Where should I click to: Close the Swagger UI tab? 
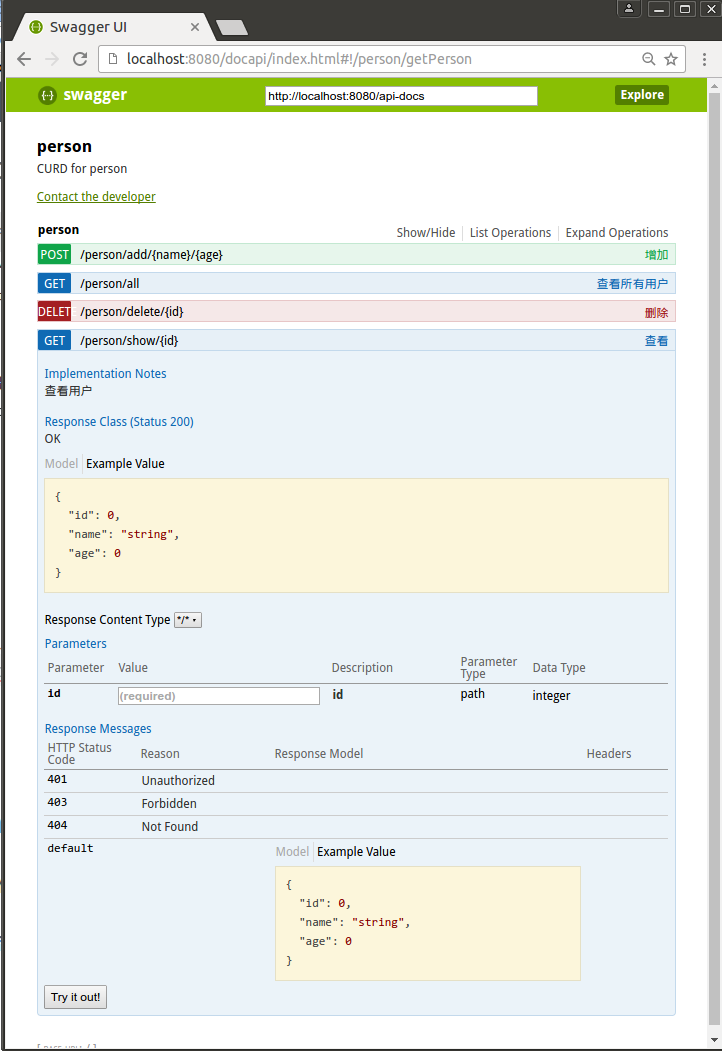(x=194, y=27)
